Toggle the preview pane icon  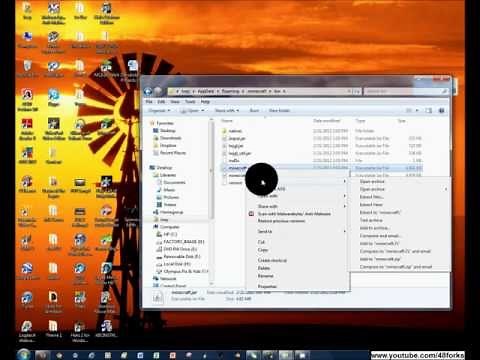(429, 110)
